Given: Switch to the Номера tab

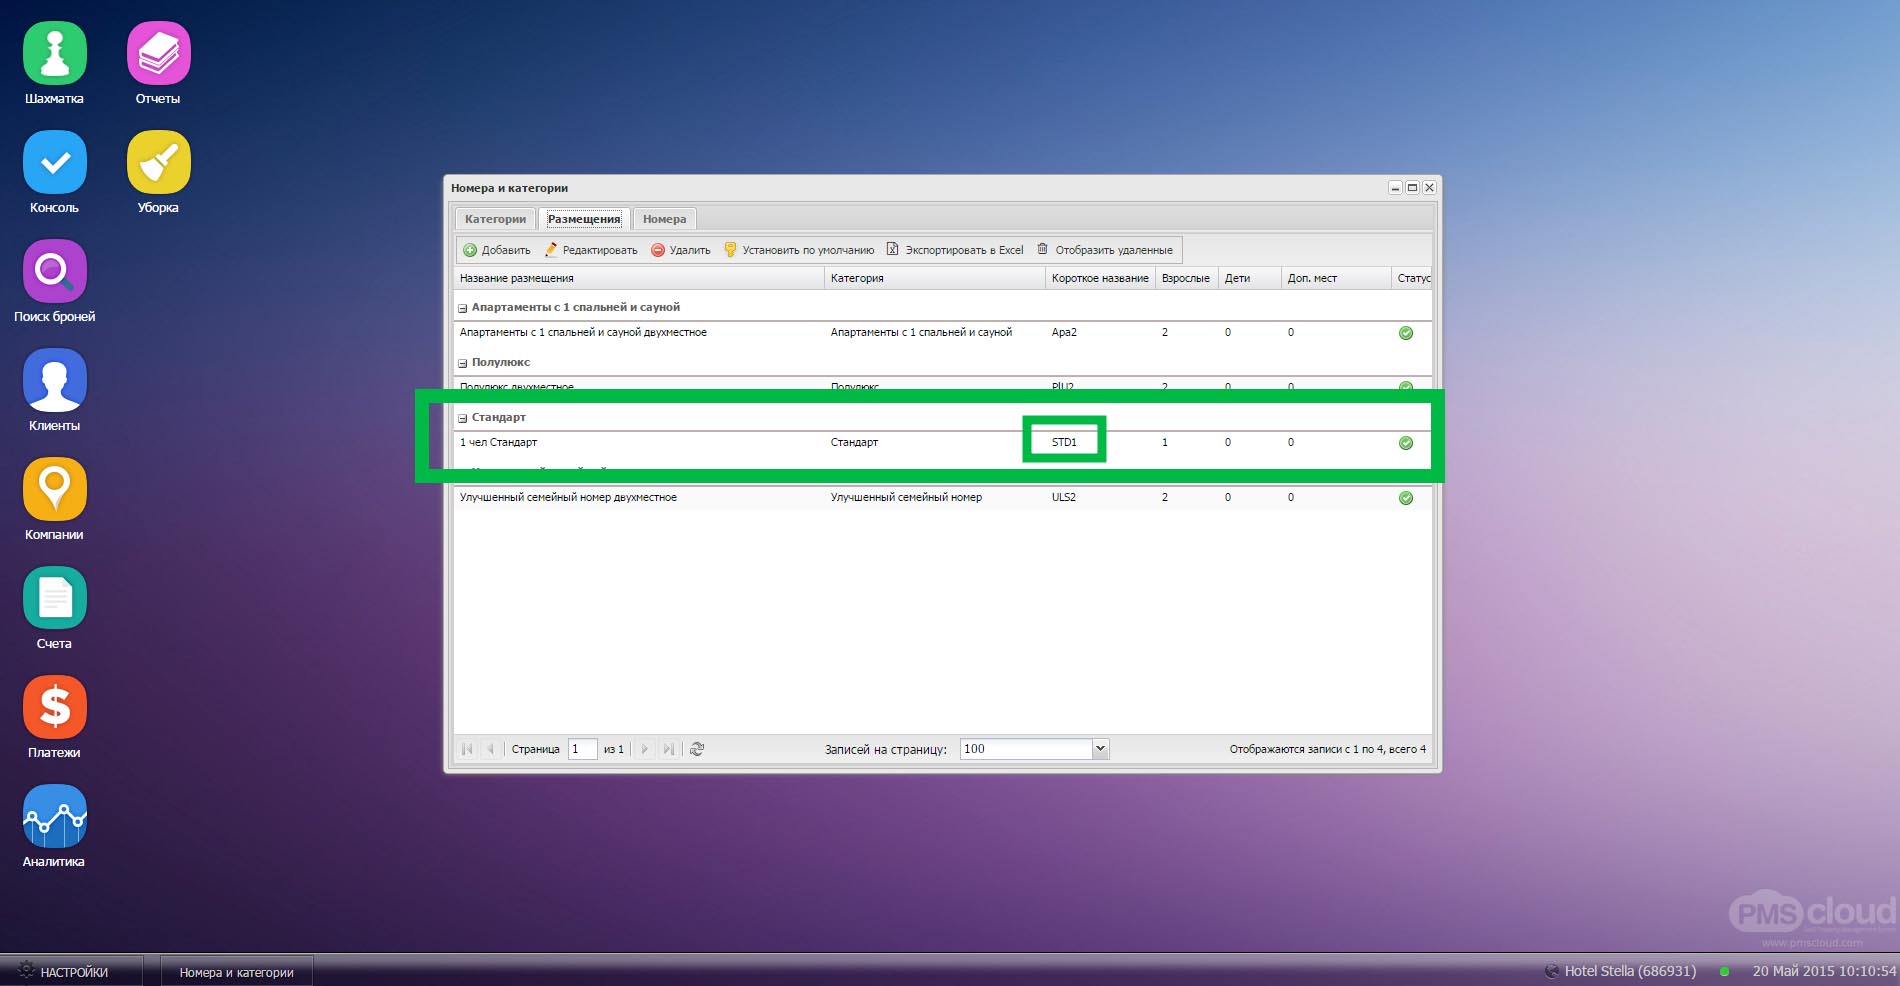Looking at the screenshot, I should pos(664,219).
